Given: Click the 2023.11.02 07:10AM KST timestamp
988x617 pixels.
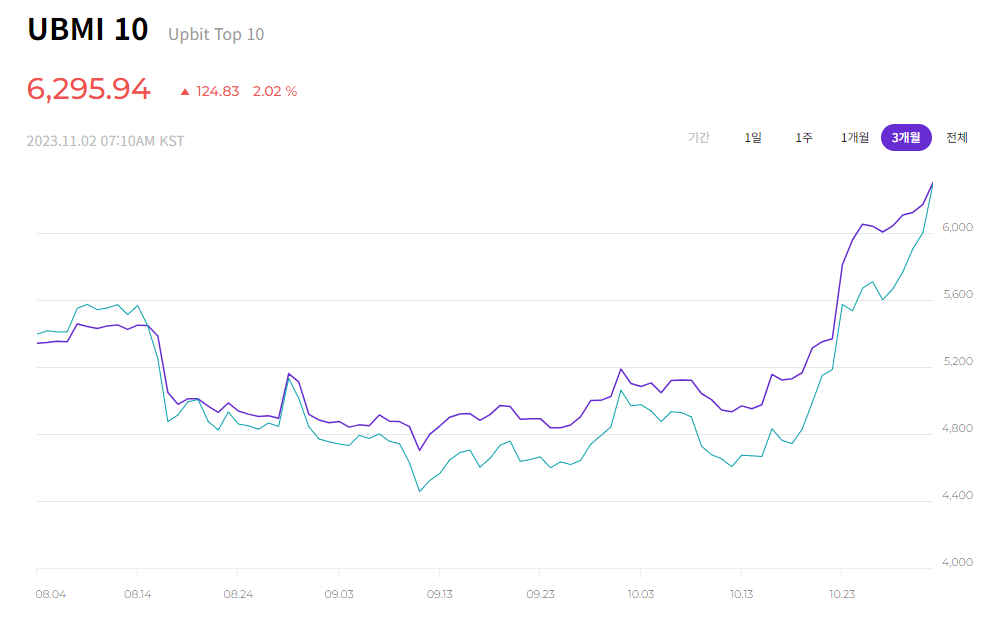Looking at the screenshot, I should [x=105, y=141].
